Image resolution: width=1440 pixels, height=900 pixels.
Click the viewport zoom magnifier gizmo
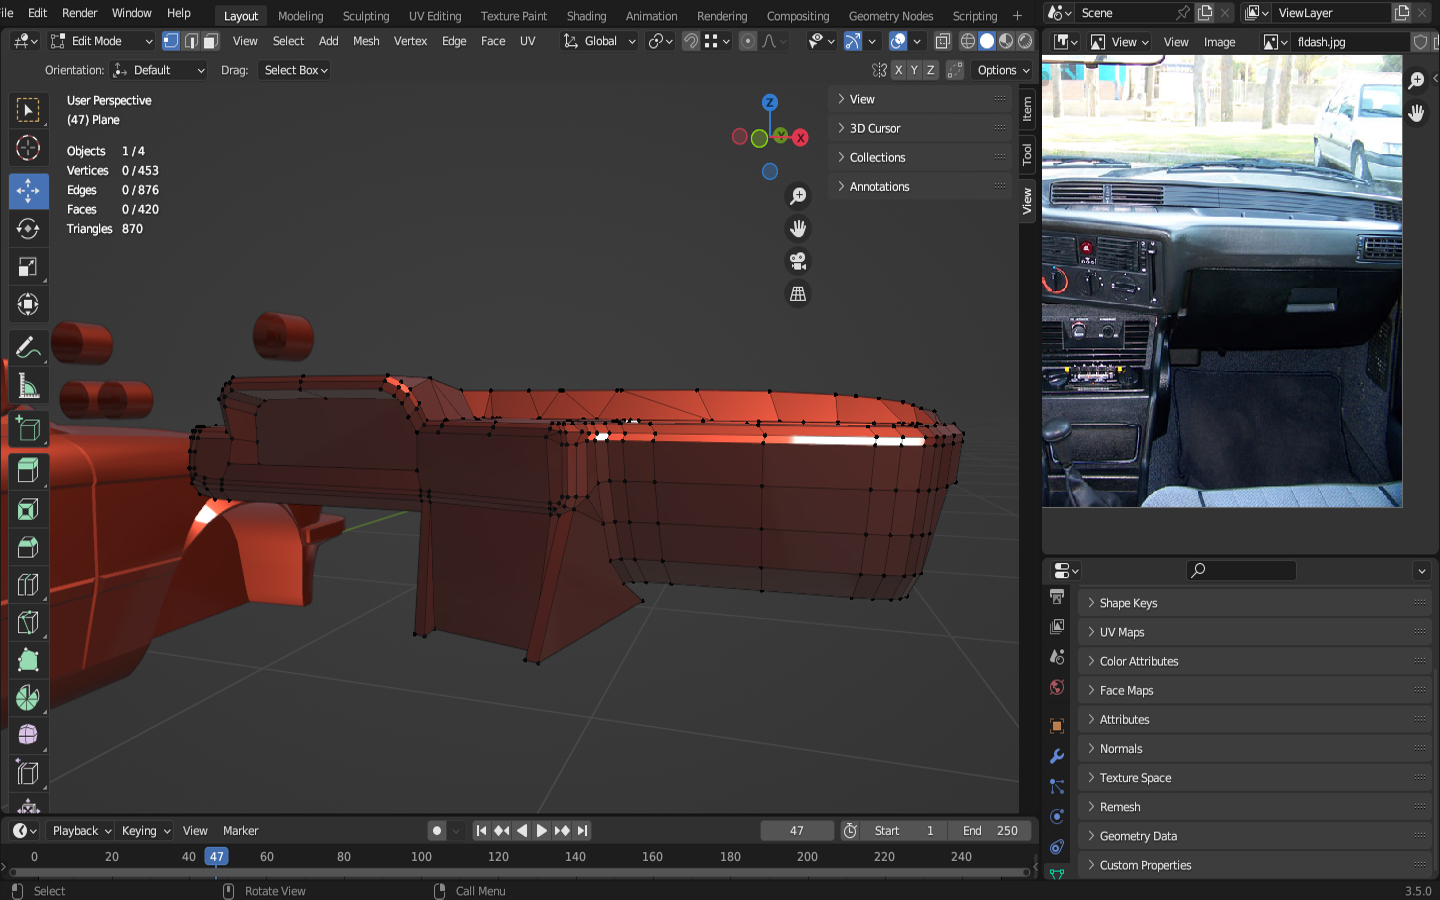pyautogui.click(x=798, y=196)
